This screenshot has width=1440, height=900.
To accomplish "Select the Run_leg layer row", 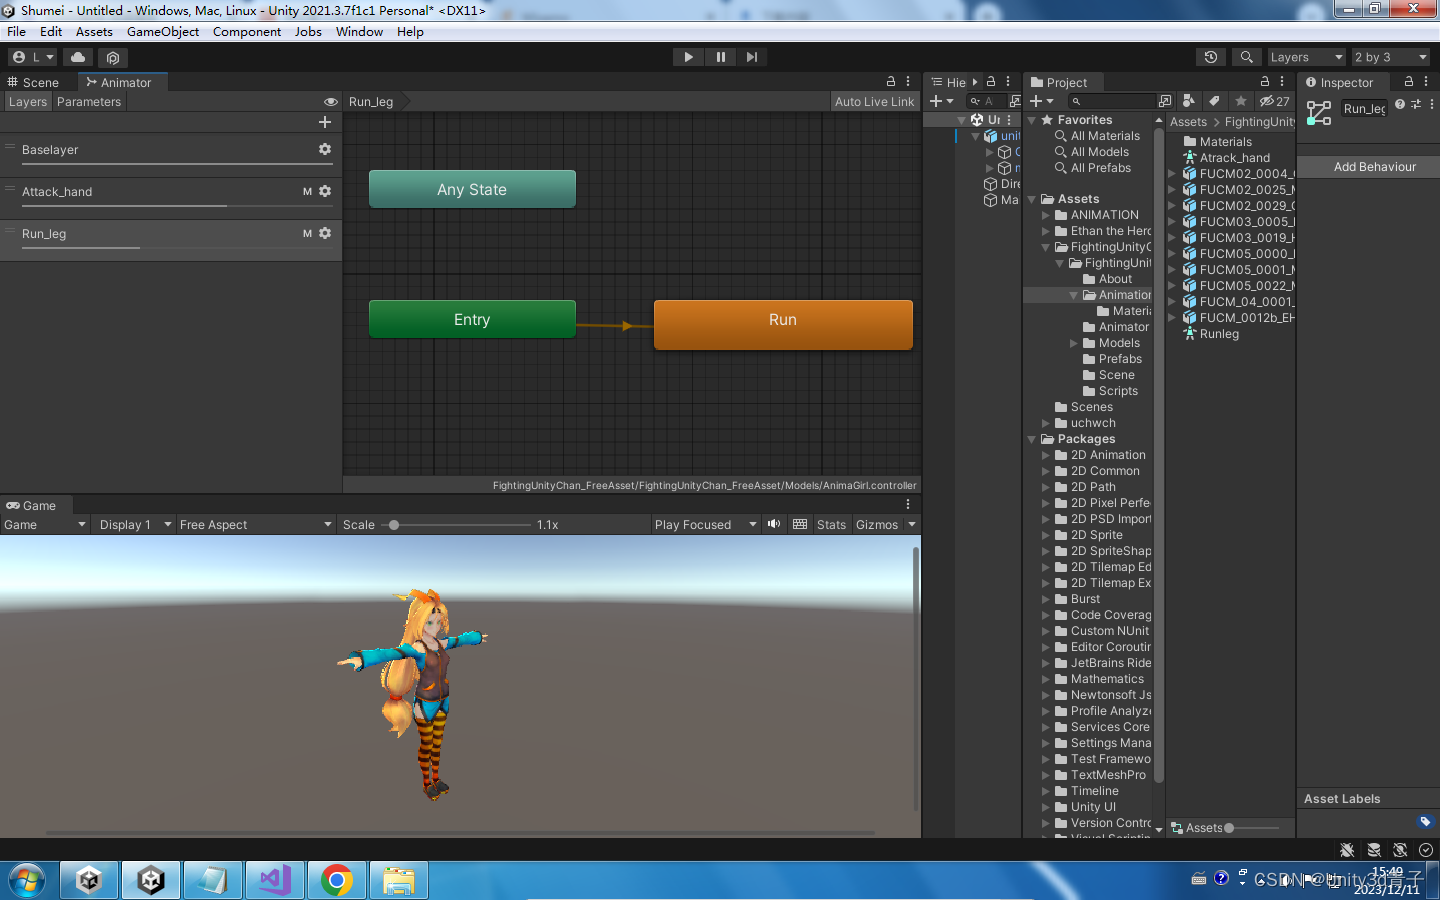I will tap(171, 240).
